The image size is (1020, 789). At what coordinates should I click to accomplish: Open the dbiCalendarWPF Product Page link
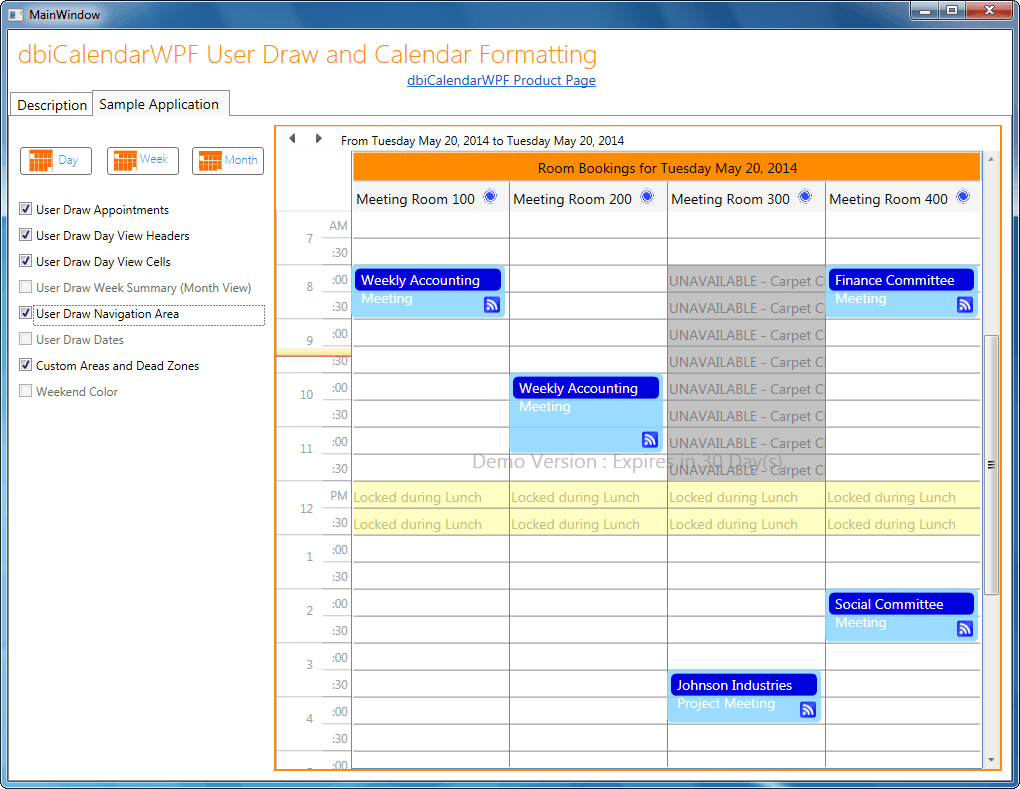click(501, 80)
